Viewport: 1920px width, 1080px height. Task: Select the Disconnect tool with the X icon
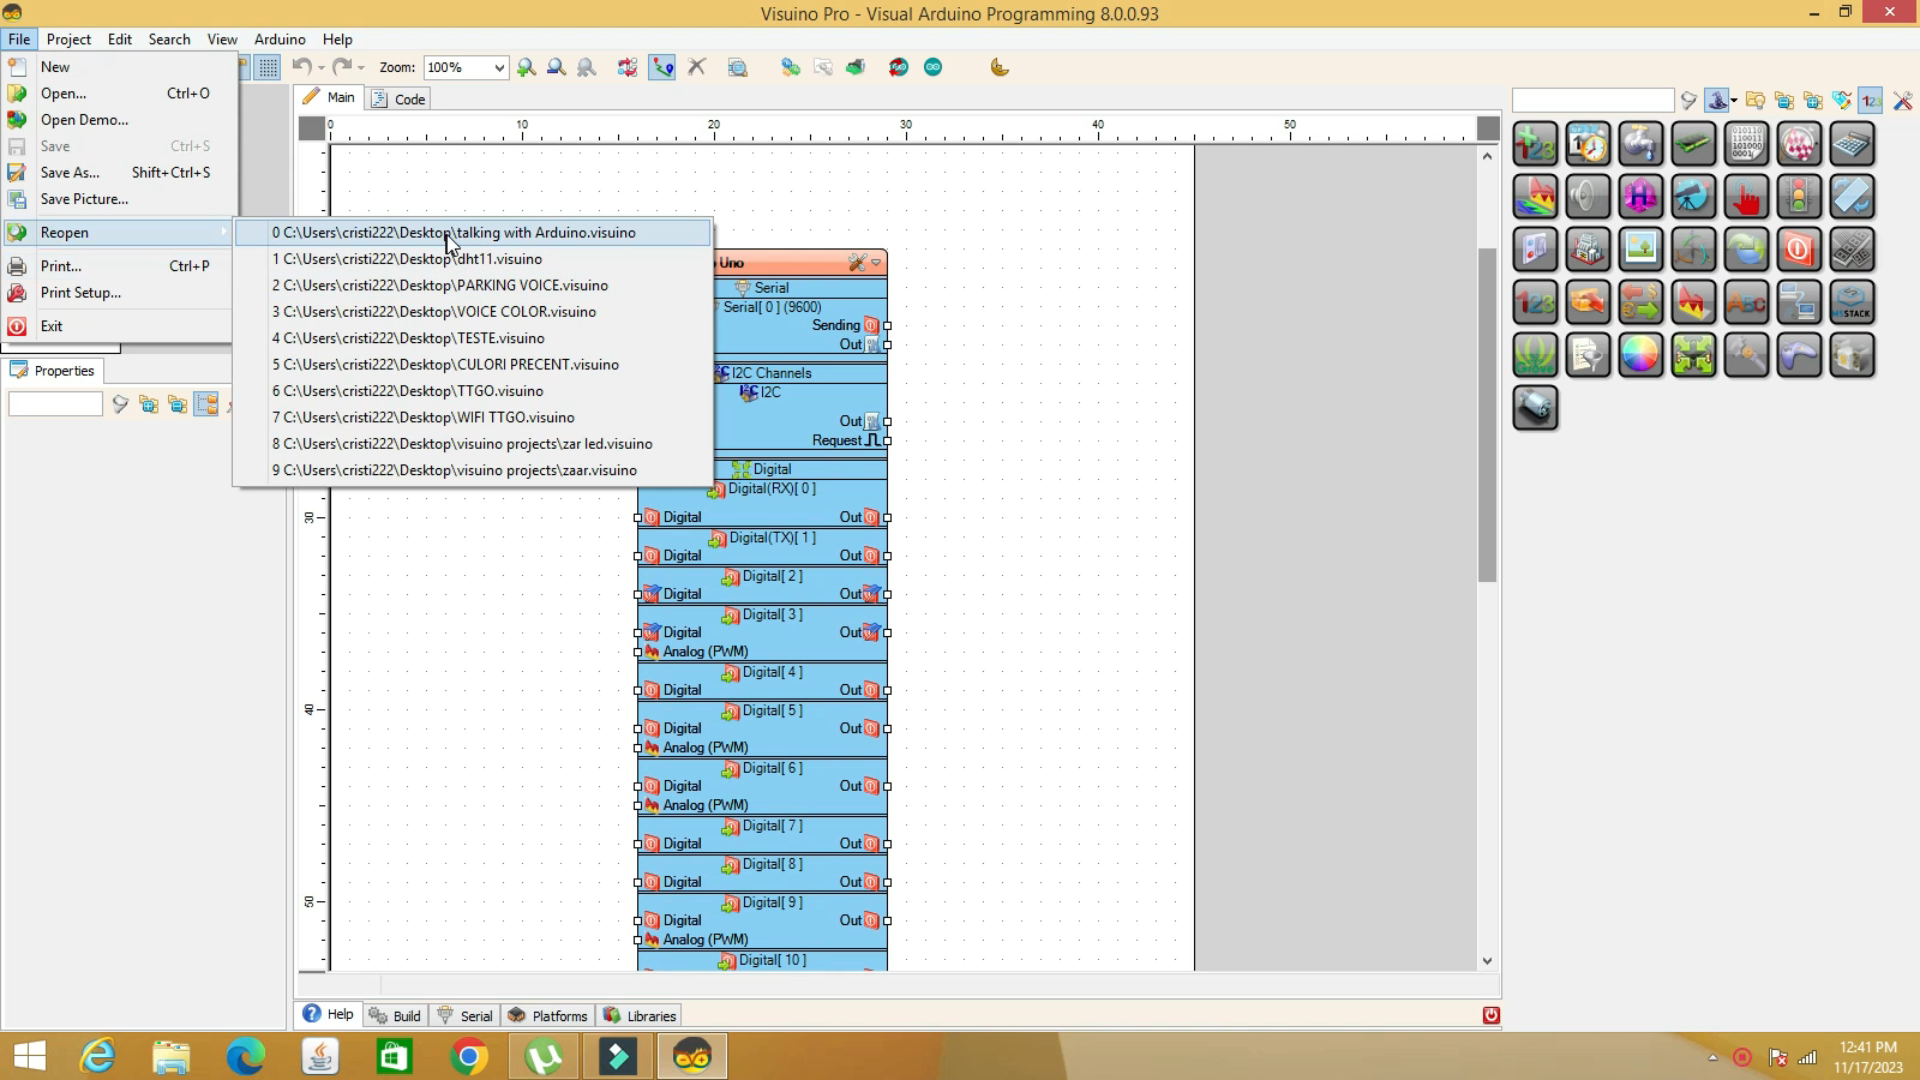click(698, 67)
